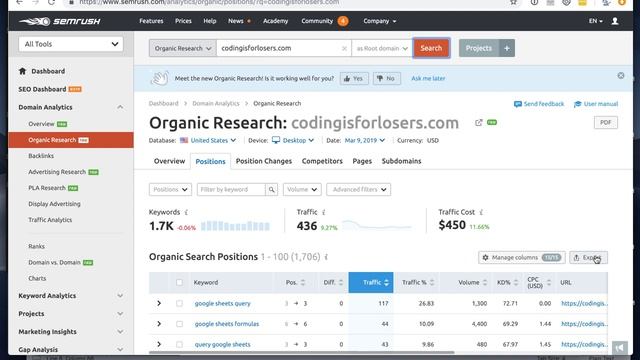640x360 pixels.
Task: Check the query google sheets row
Action: pos(179,344)
